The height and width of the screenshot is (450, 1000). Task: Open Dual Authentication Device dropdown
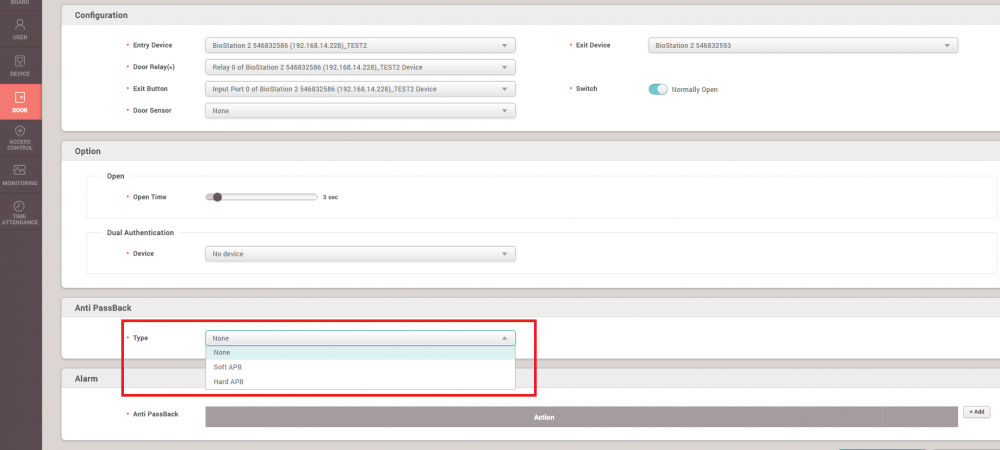360,254
